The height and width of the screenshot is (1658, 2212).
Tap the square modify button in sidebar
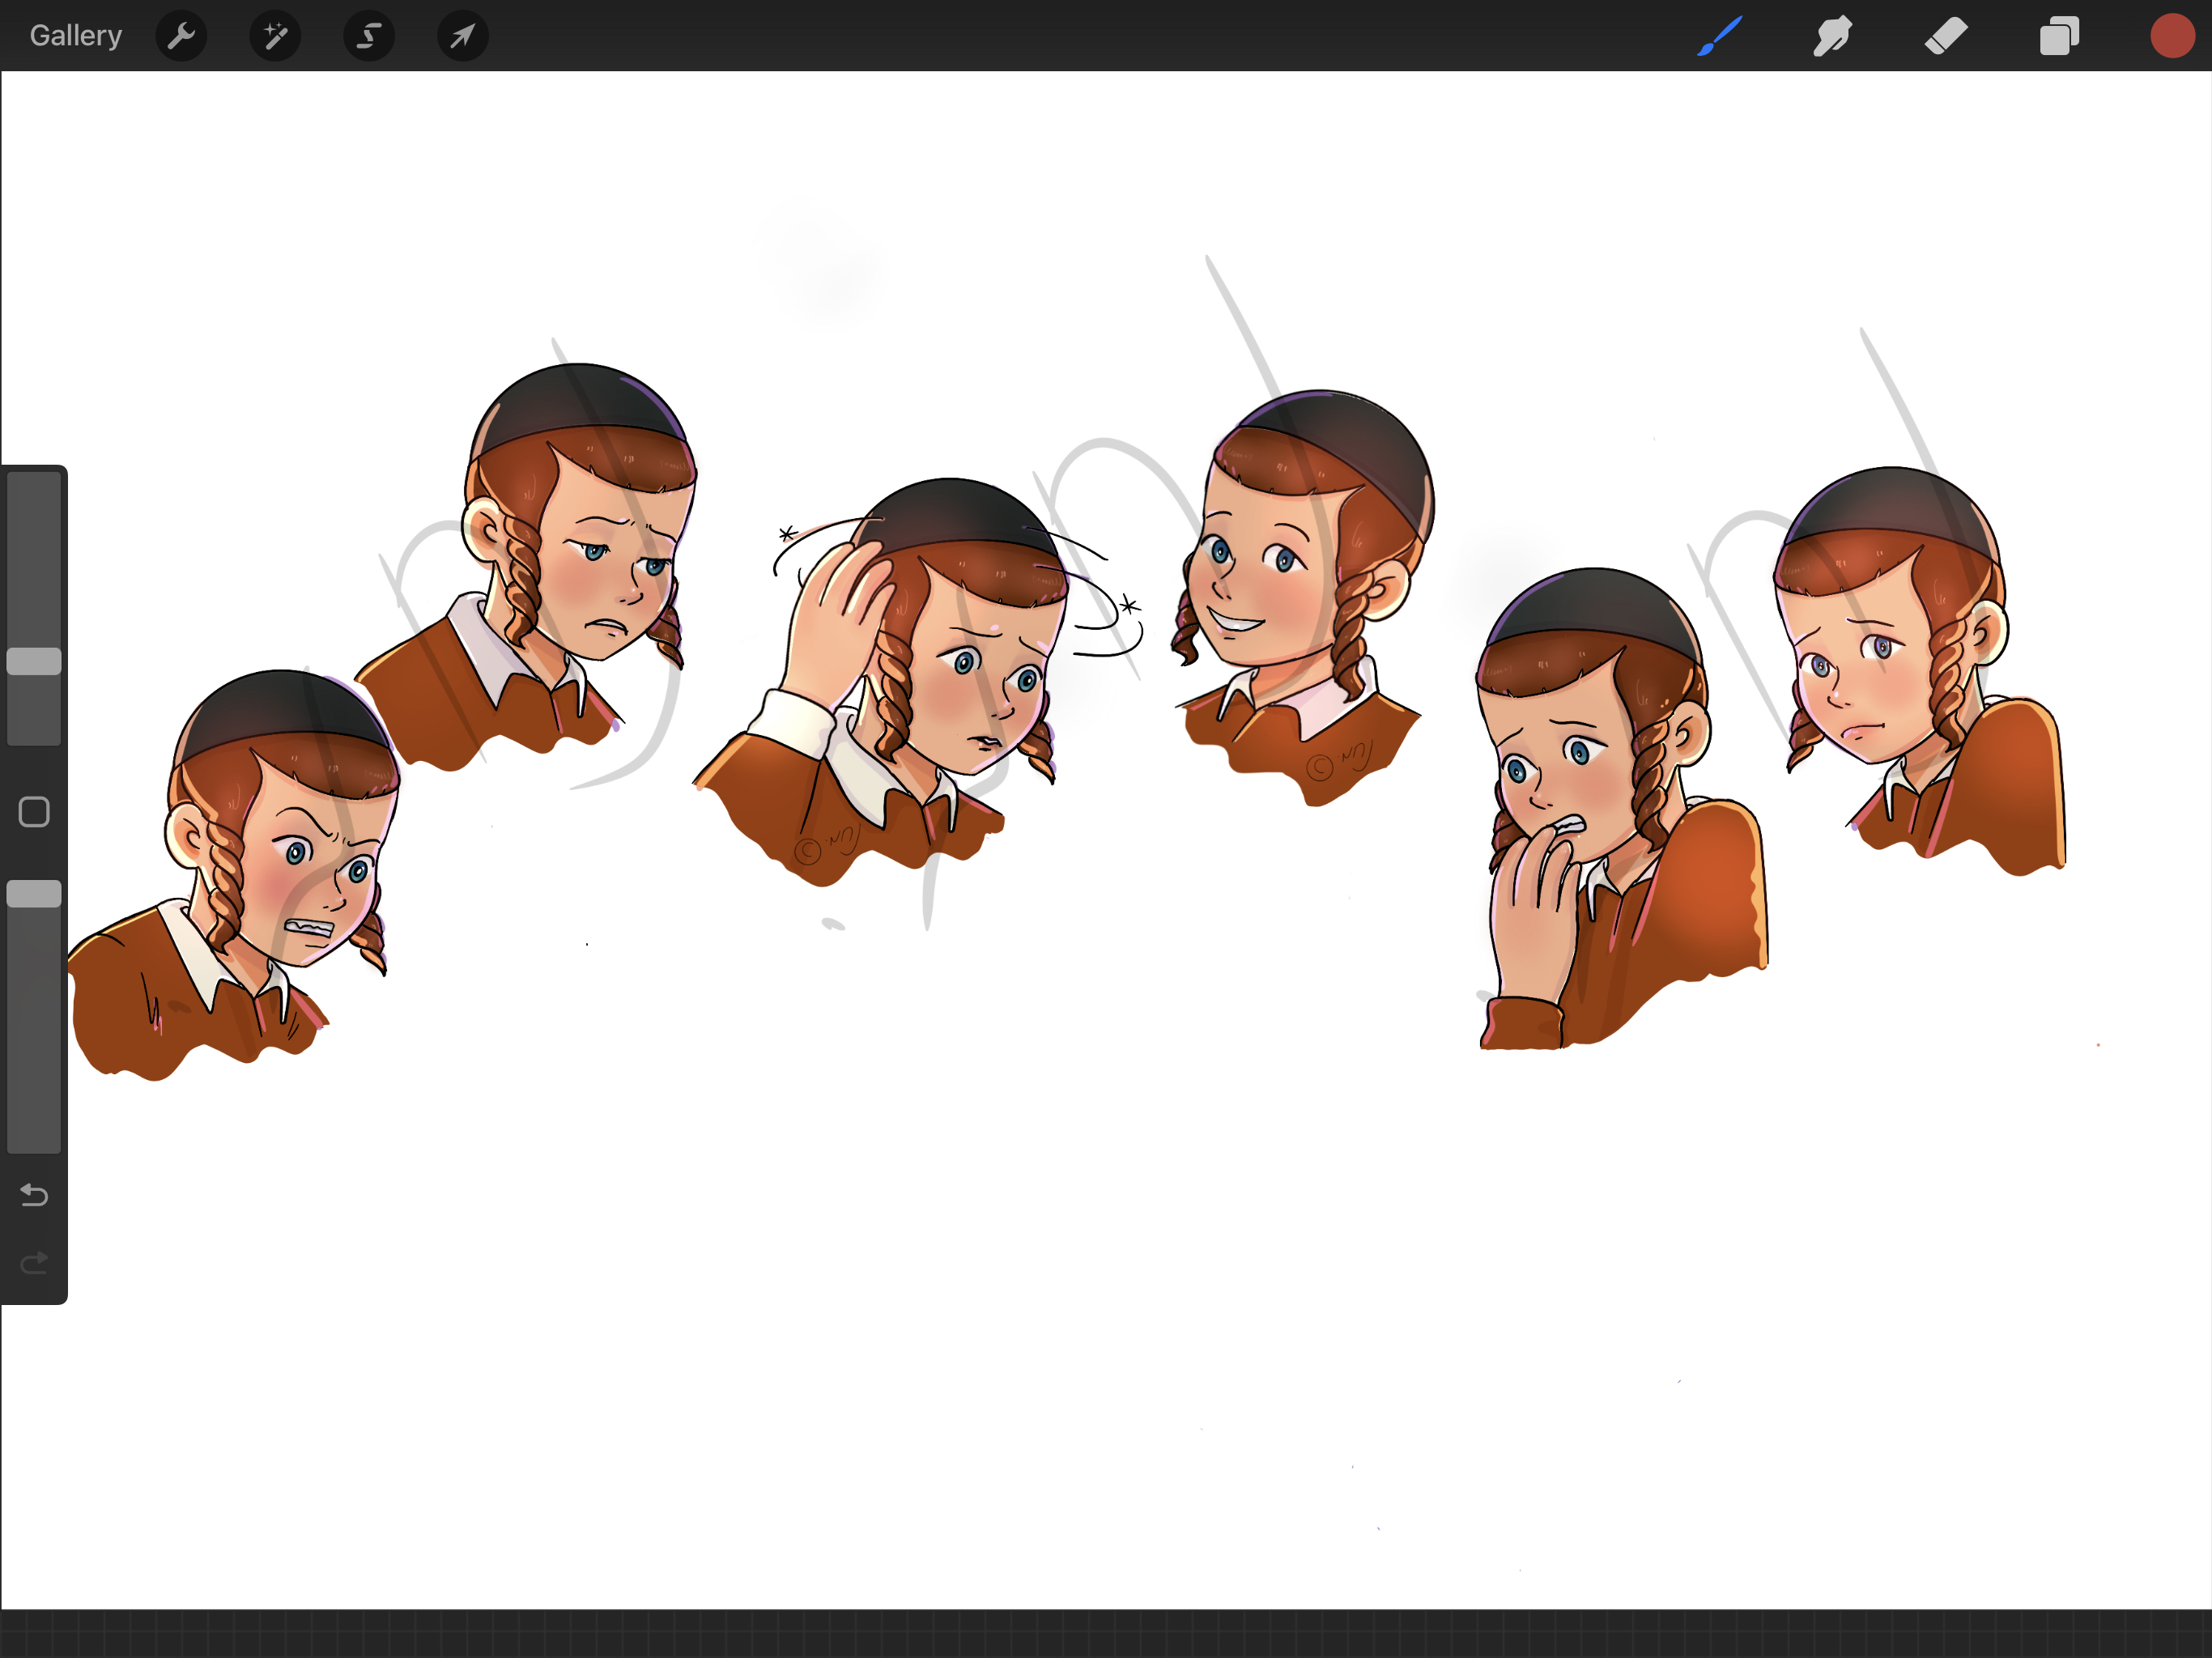[x=34, y=812]
